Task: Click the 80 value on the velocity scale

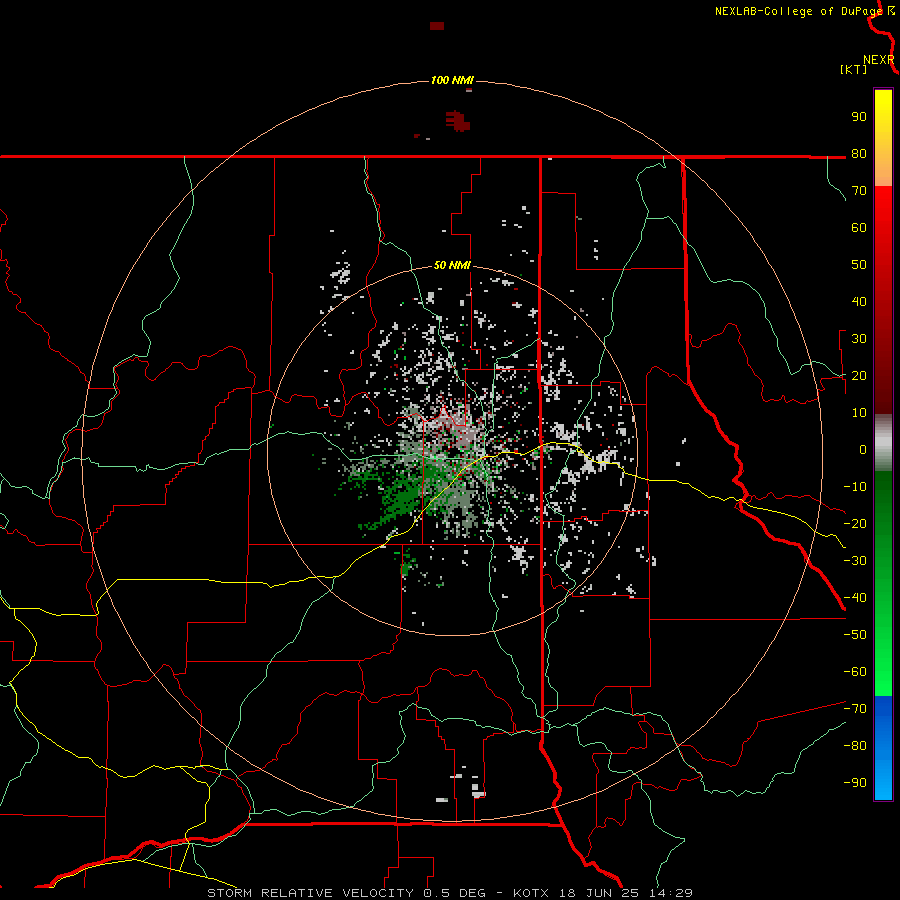Action: (x=859, y=154)
